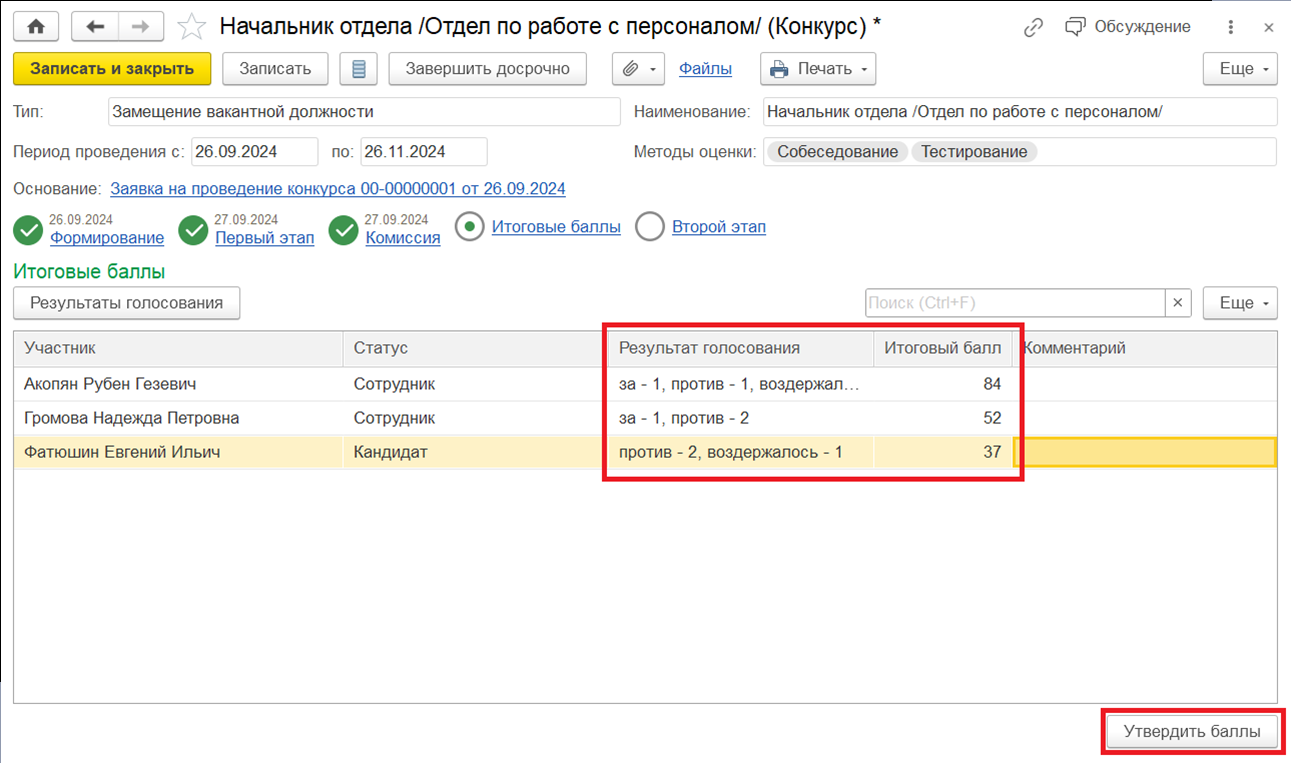Viewport: 1291px width, 763px height.
Task: Go forward with the right arrow
Action: tap(139, 27)
